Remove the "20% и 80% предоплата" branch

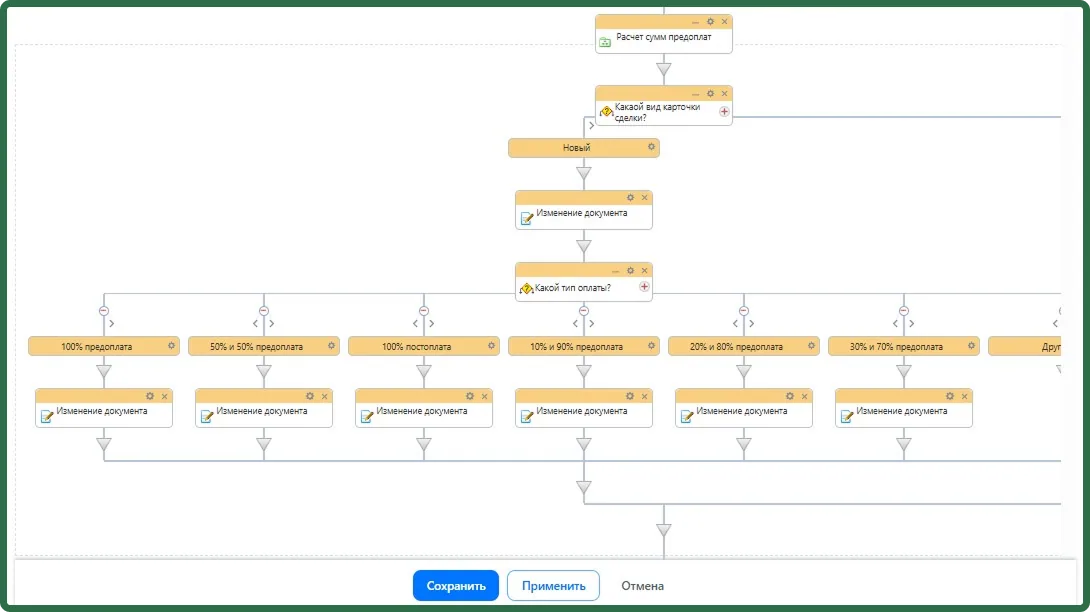[x=743, y=311]
